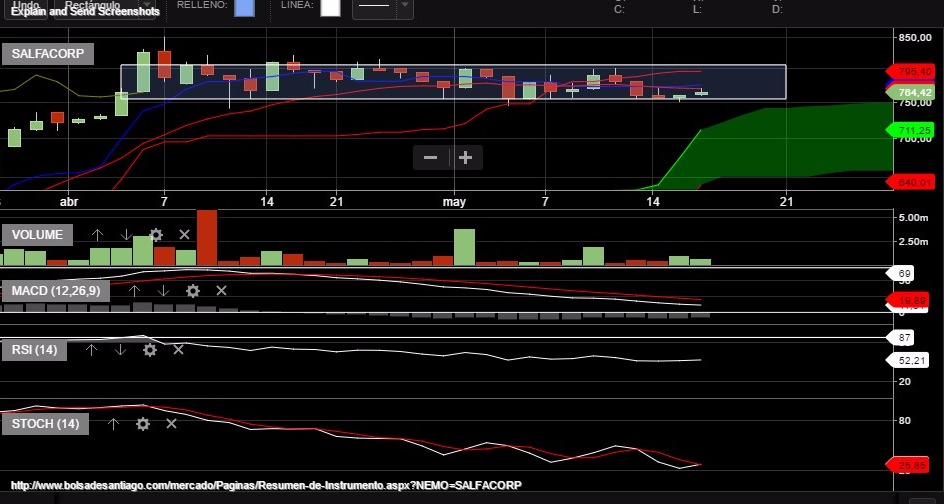Open MACD (12,26,9) settings gear
Image resolution: width=944 pixels, height=504 pixels.
click(x=193, y=291)
